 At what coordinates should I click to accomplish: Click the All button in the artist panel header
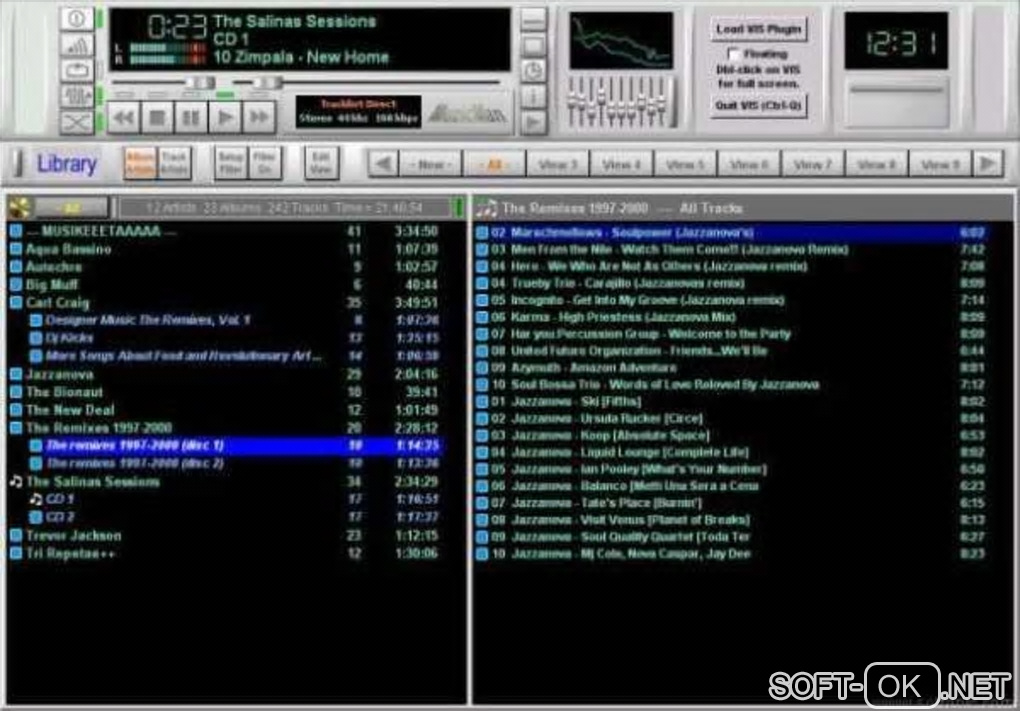click(72, 208)
